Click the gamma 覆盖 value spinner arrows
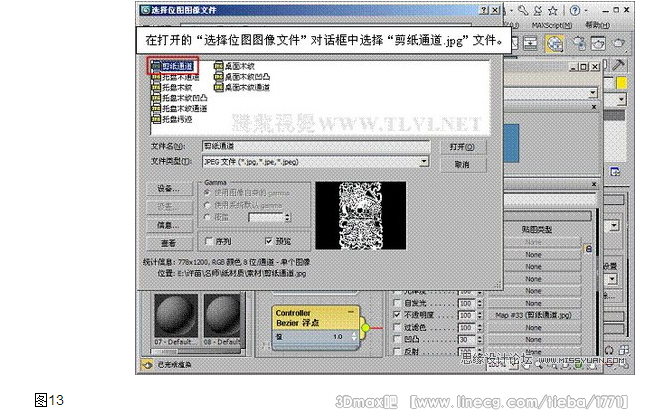 [x=287, y=217]
